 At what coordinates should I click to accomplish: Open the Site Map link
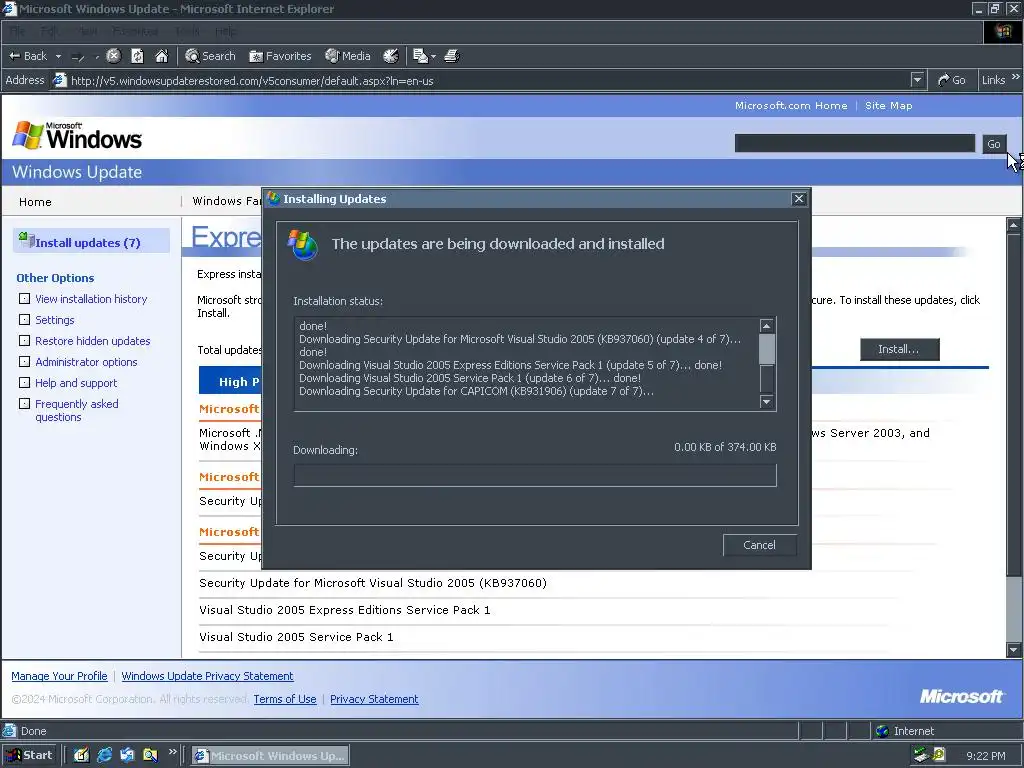tap(888, 105)
